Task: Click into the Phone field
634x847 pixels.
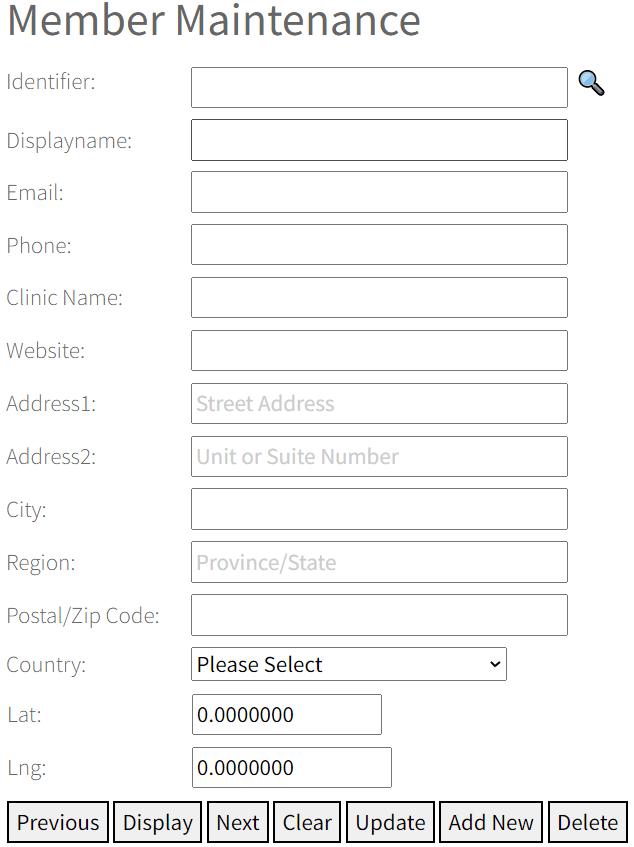Action: point(379,245)
